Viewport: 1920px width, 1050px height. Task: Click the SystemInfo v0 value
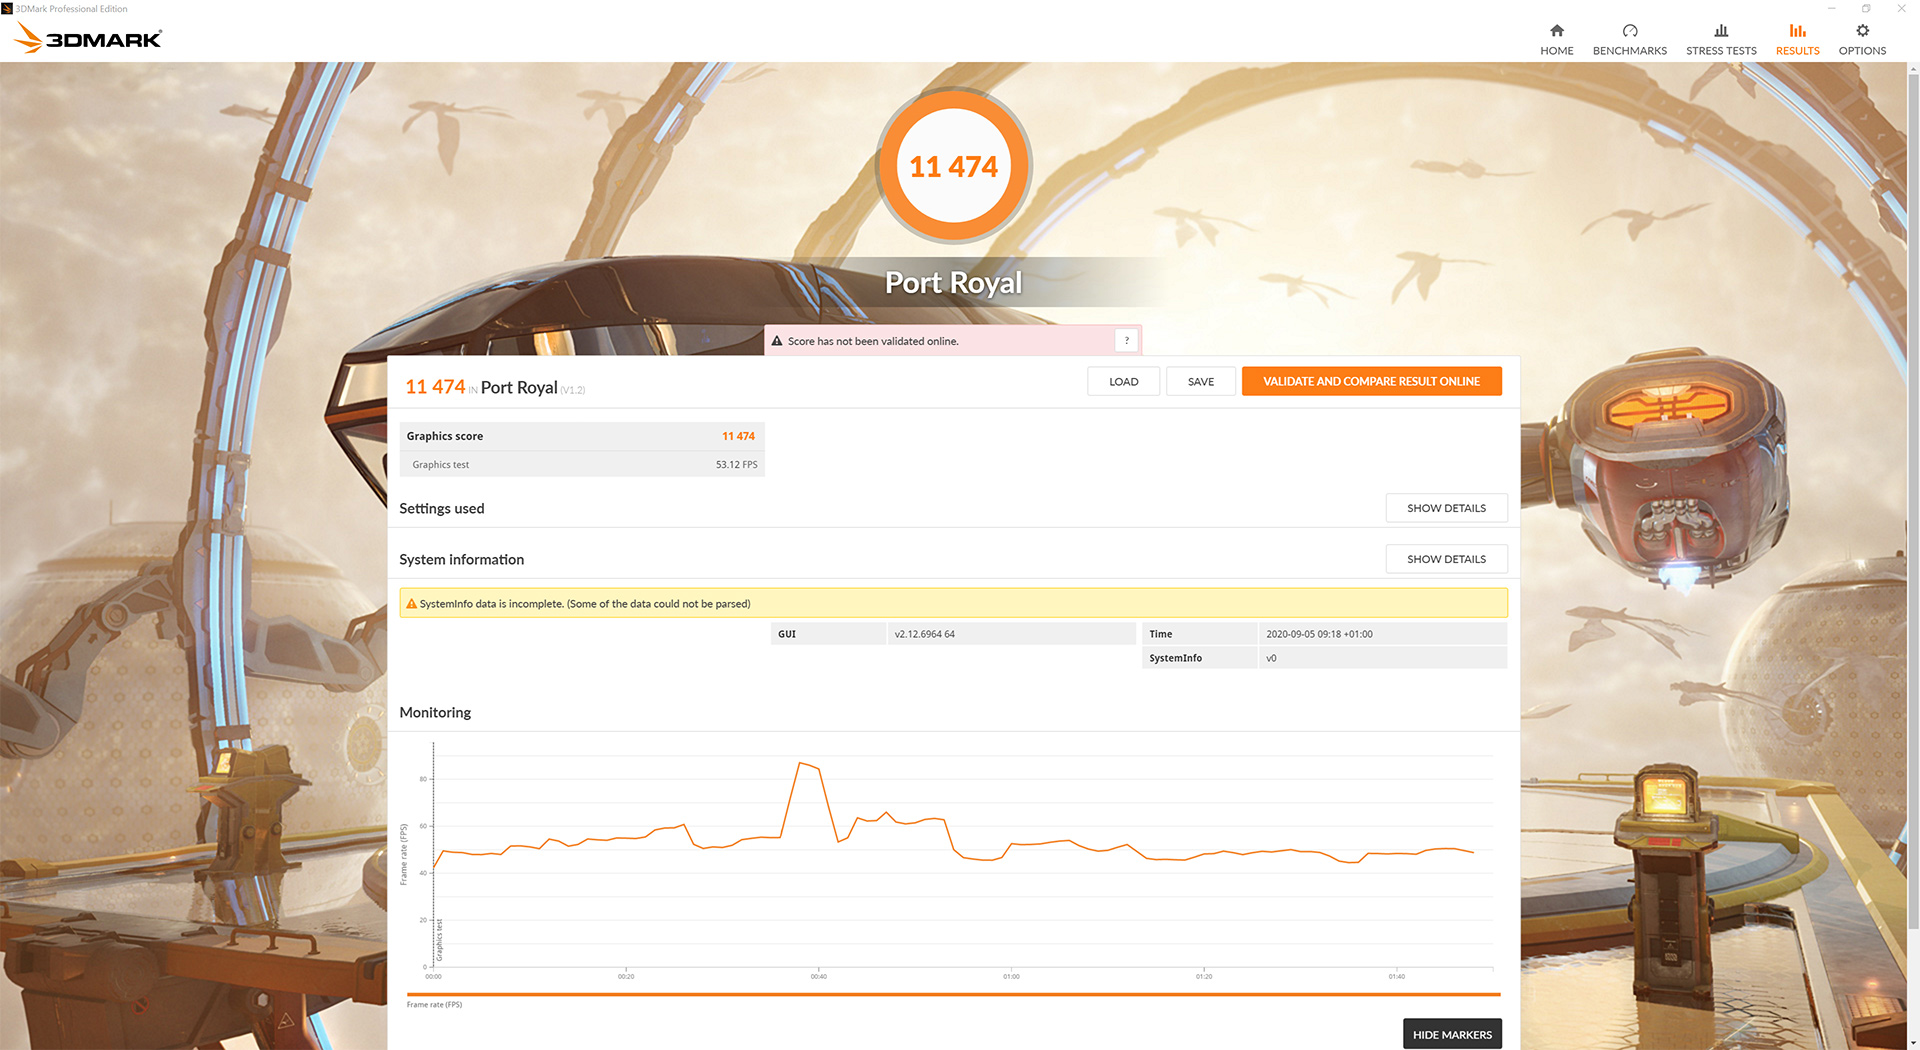tap(1271, 658)
